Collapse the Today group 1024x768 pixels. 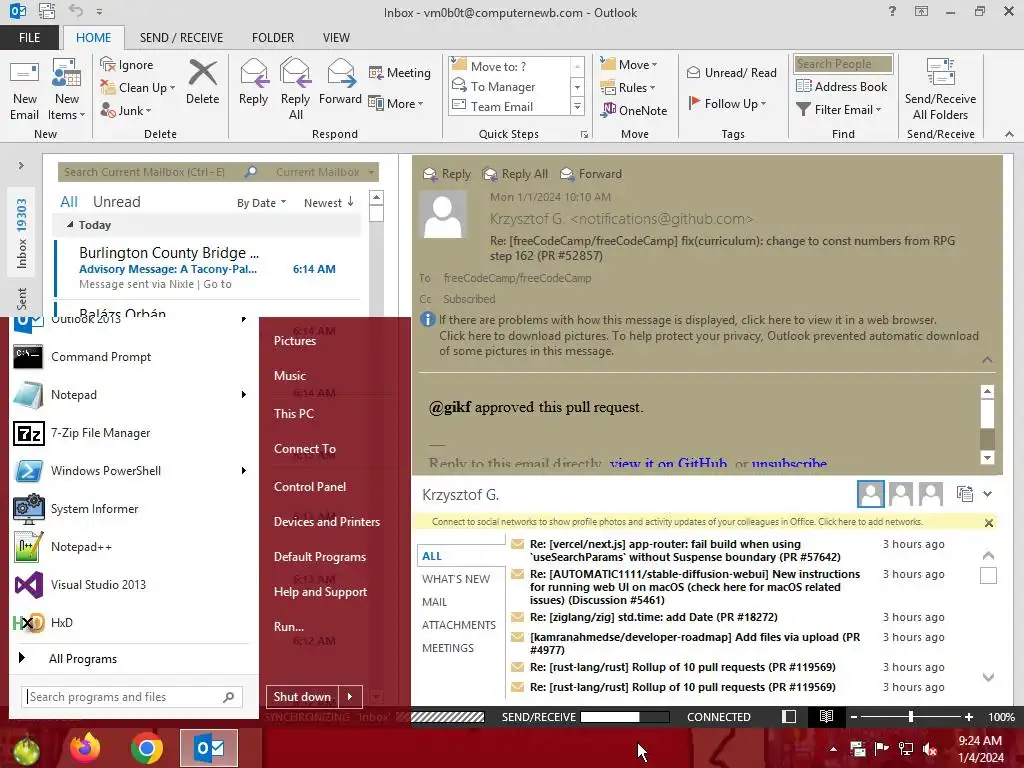[70, 225]
